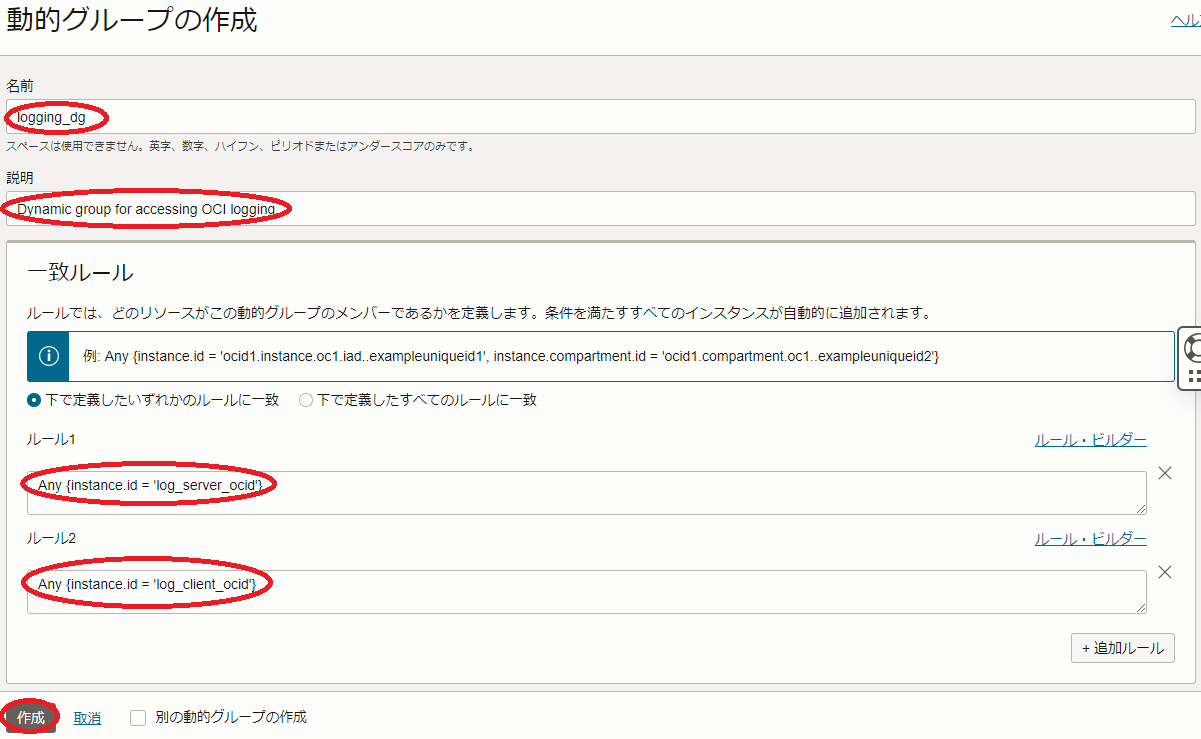This screenshot has height=739, width=1201.
Task: Click the '+ 追加ルール' add rule button
Action: point(1122,648)
